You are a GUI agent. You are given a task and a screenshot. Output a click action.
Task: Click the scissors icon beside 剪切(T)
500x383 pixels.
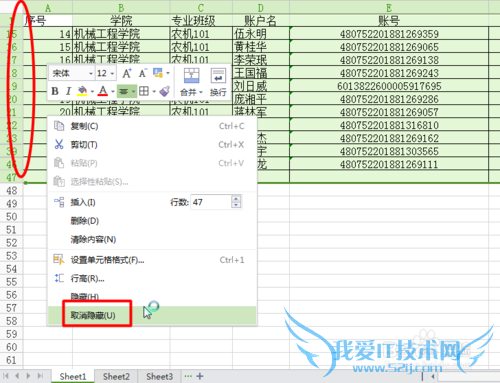coord(59,144)
